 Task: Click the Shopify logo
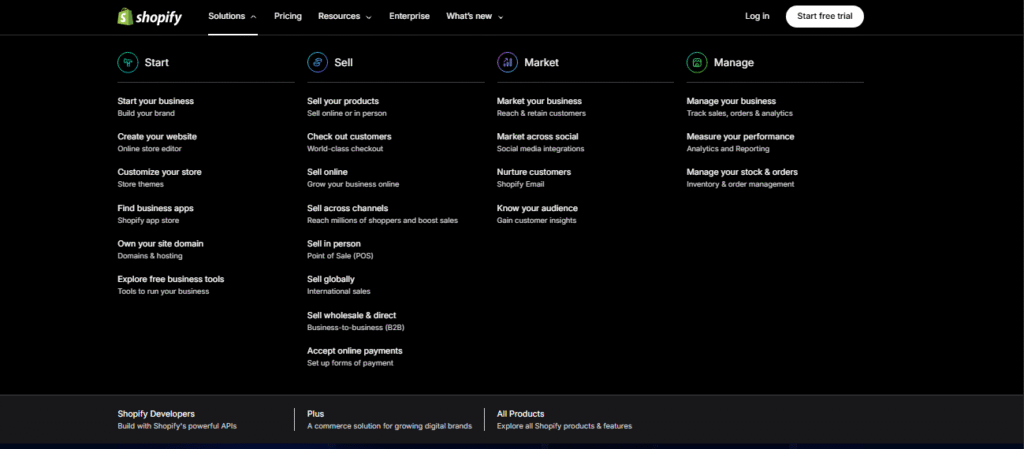150,17
